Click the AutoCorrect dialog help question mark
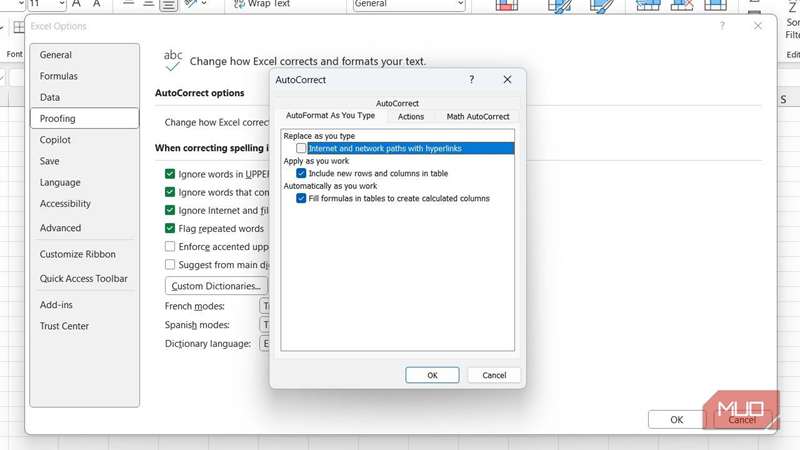Screen dimensions: 800x450 [x=472, y=80]
